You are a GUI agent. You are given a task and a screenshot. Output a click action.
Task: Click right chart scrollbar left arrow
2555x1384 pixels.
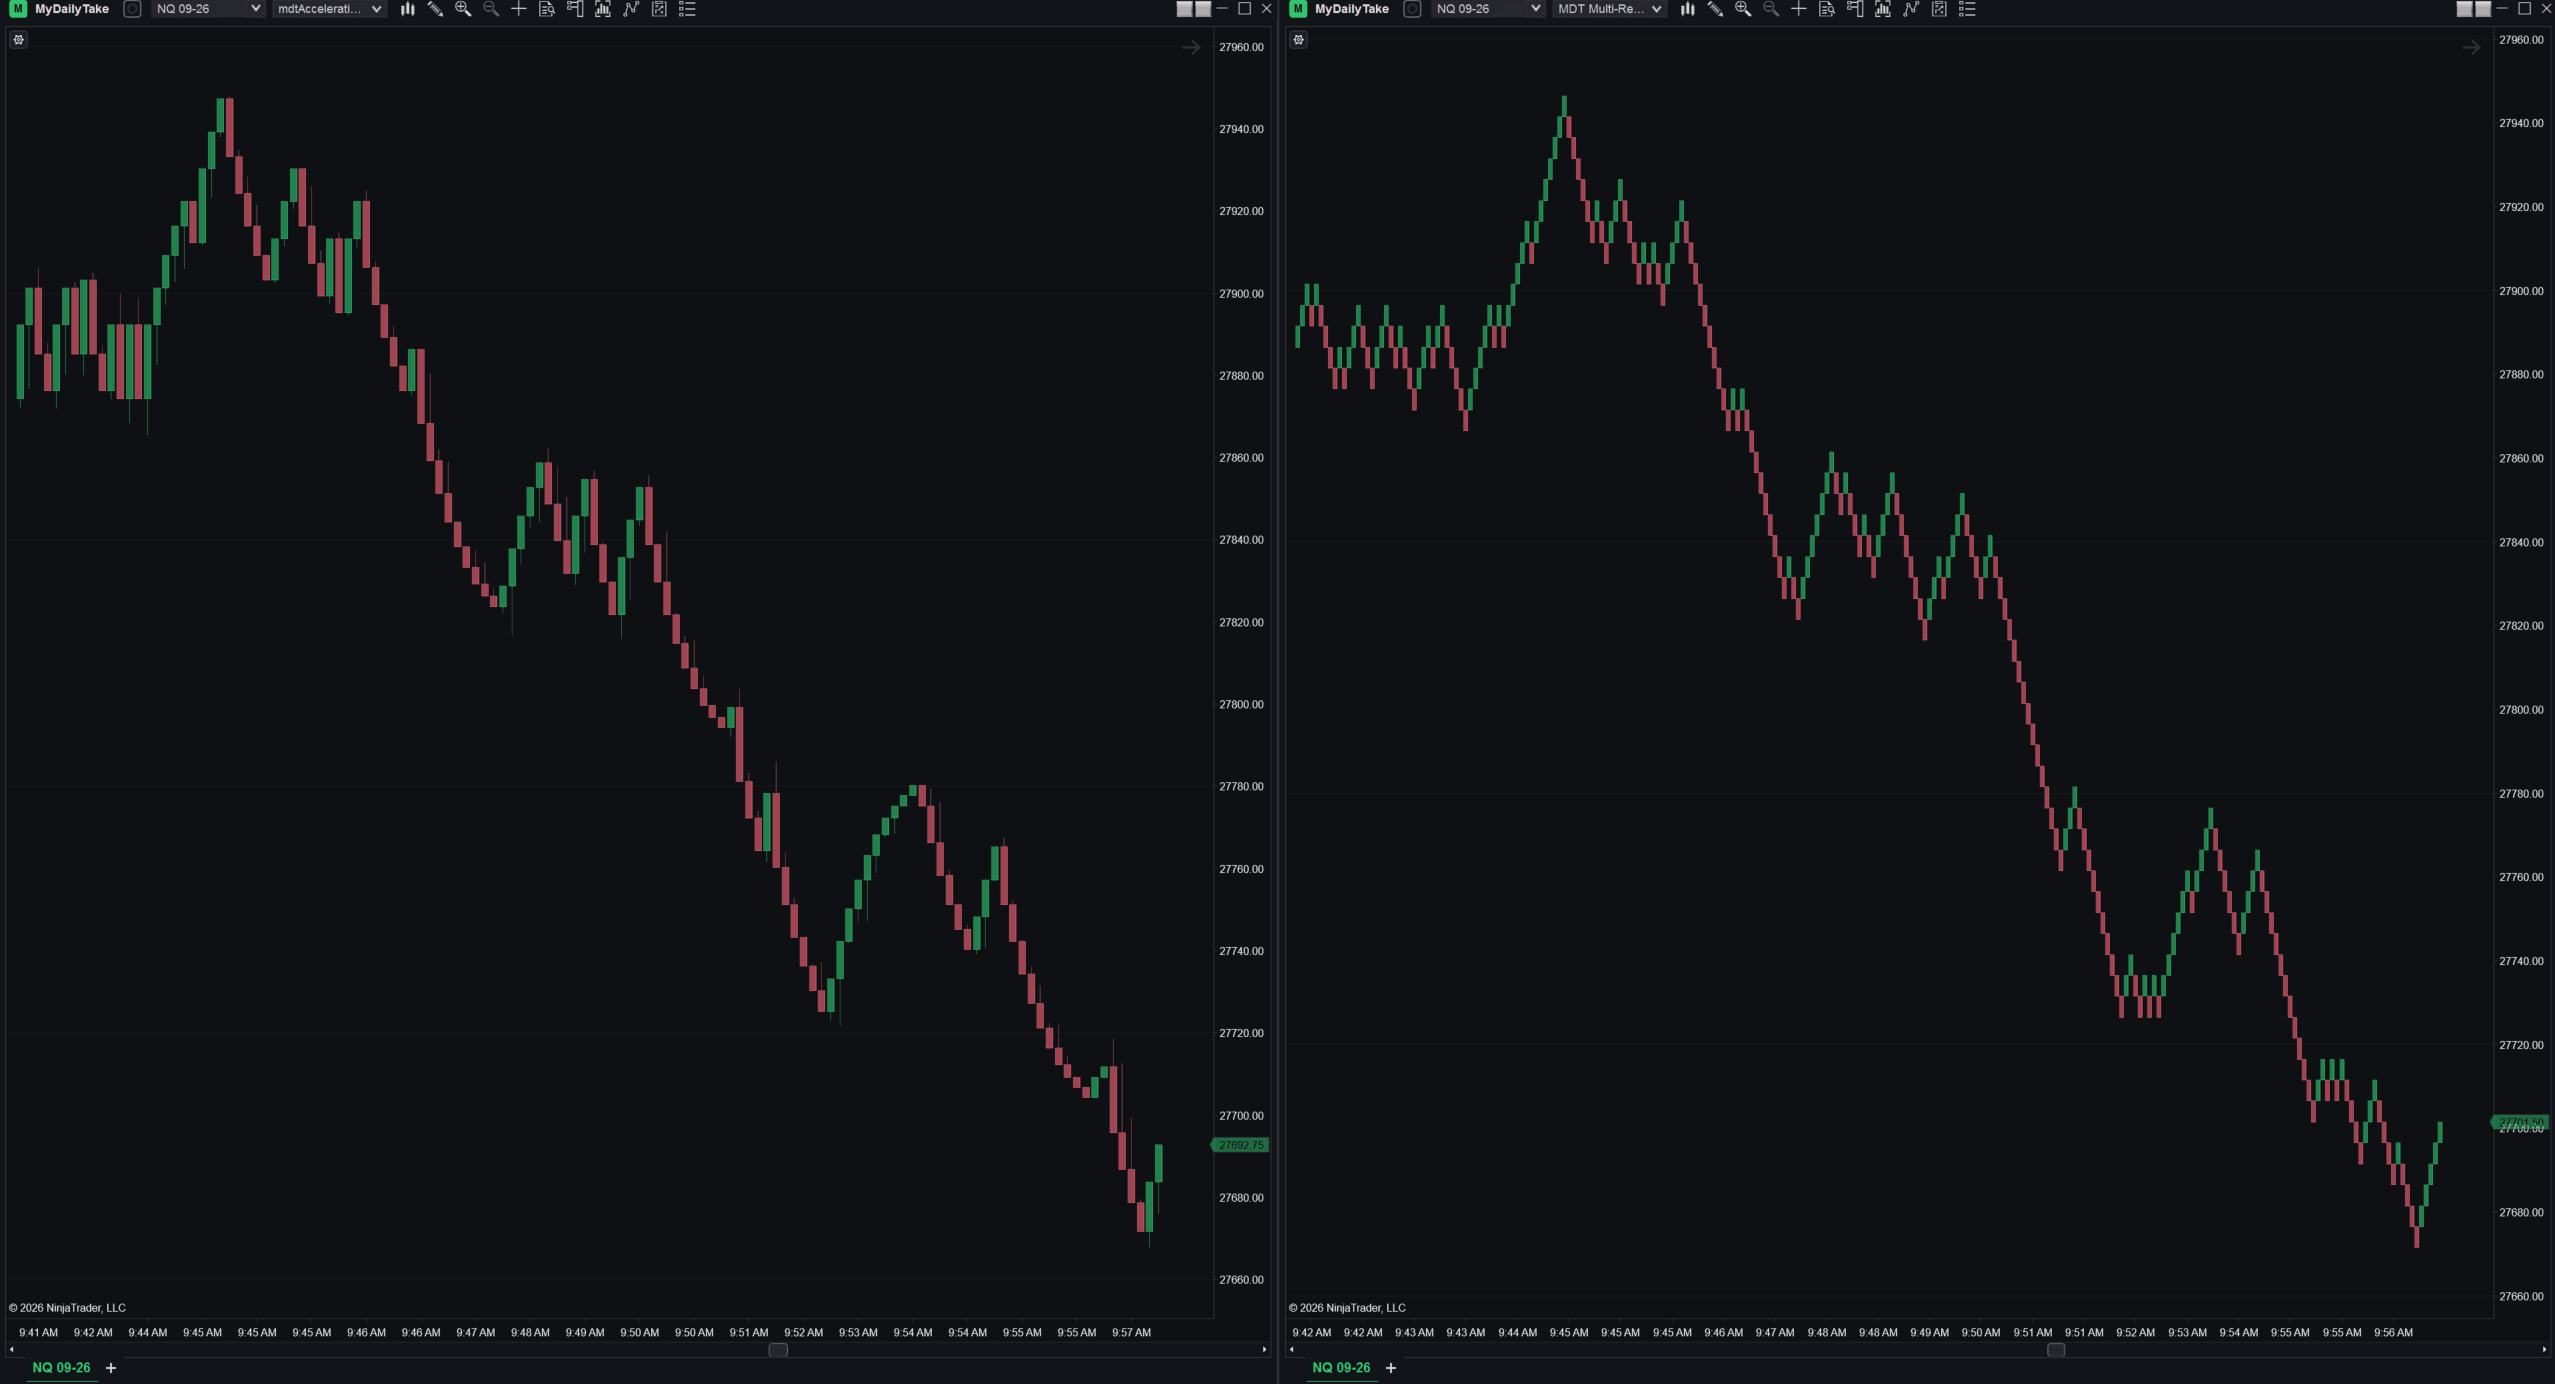click(1291, 1350)
